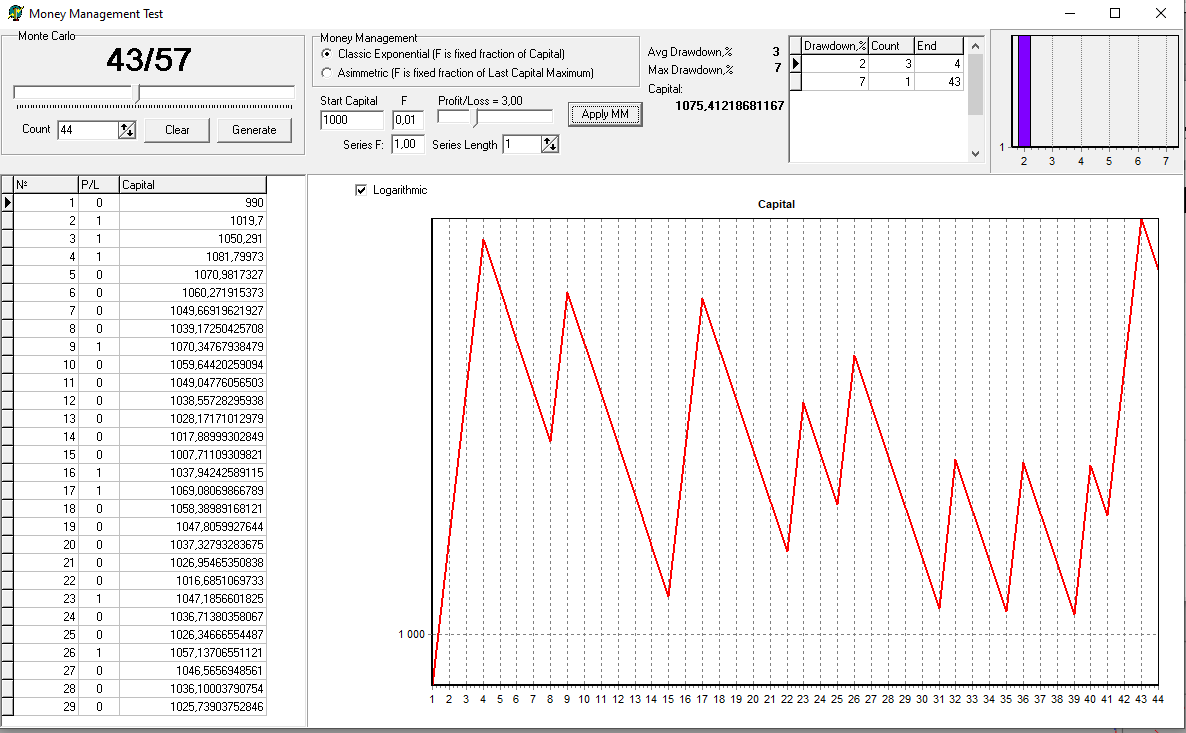The width and height of the screenshot is (1186, 733).
Task: Select the drawdown row marker arrow
Action: tap(796, 64)
